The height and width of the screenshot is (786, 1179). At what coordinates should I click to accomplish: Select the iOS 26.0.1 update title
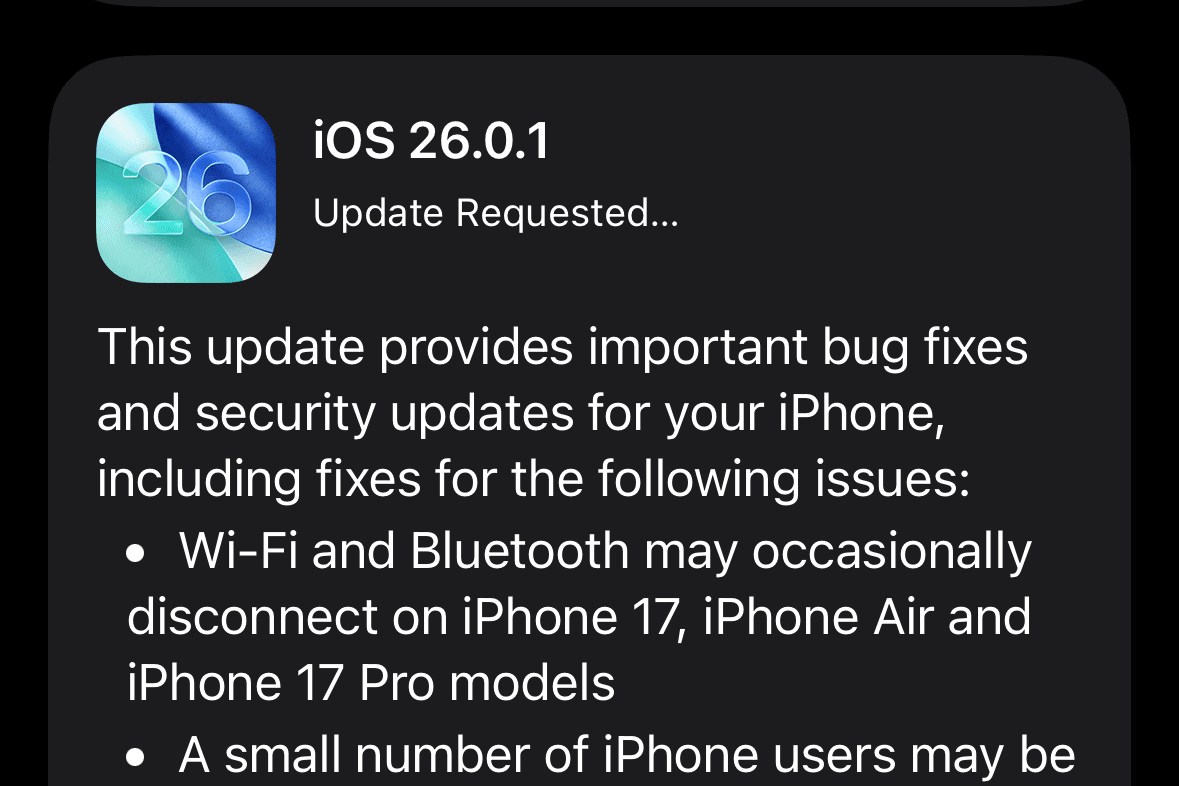pos(431,141)
